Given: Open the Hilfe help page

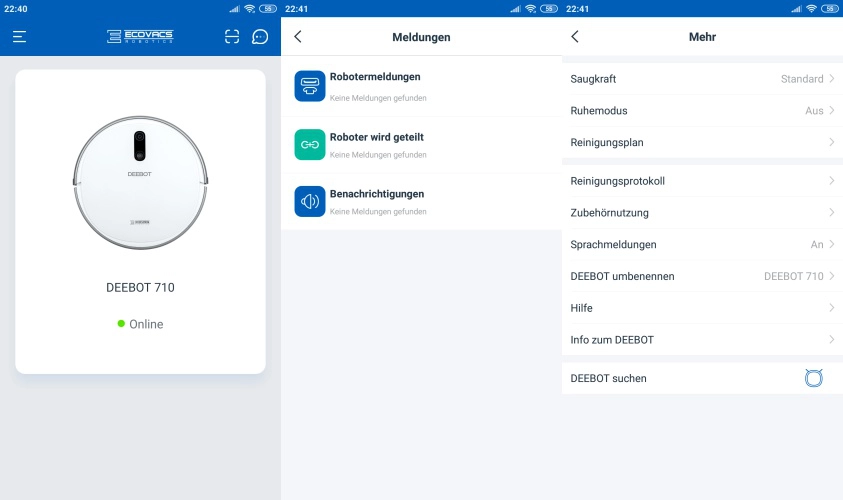Looking at the screenshot, I should (x=702, y=308).
